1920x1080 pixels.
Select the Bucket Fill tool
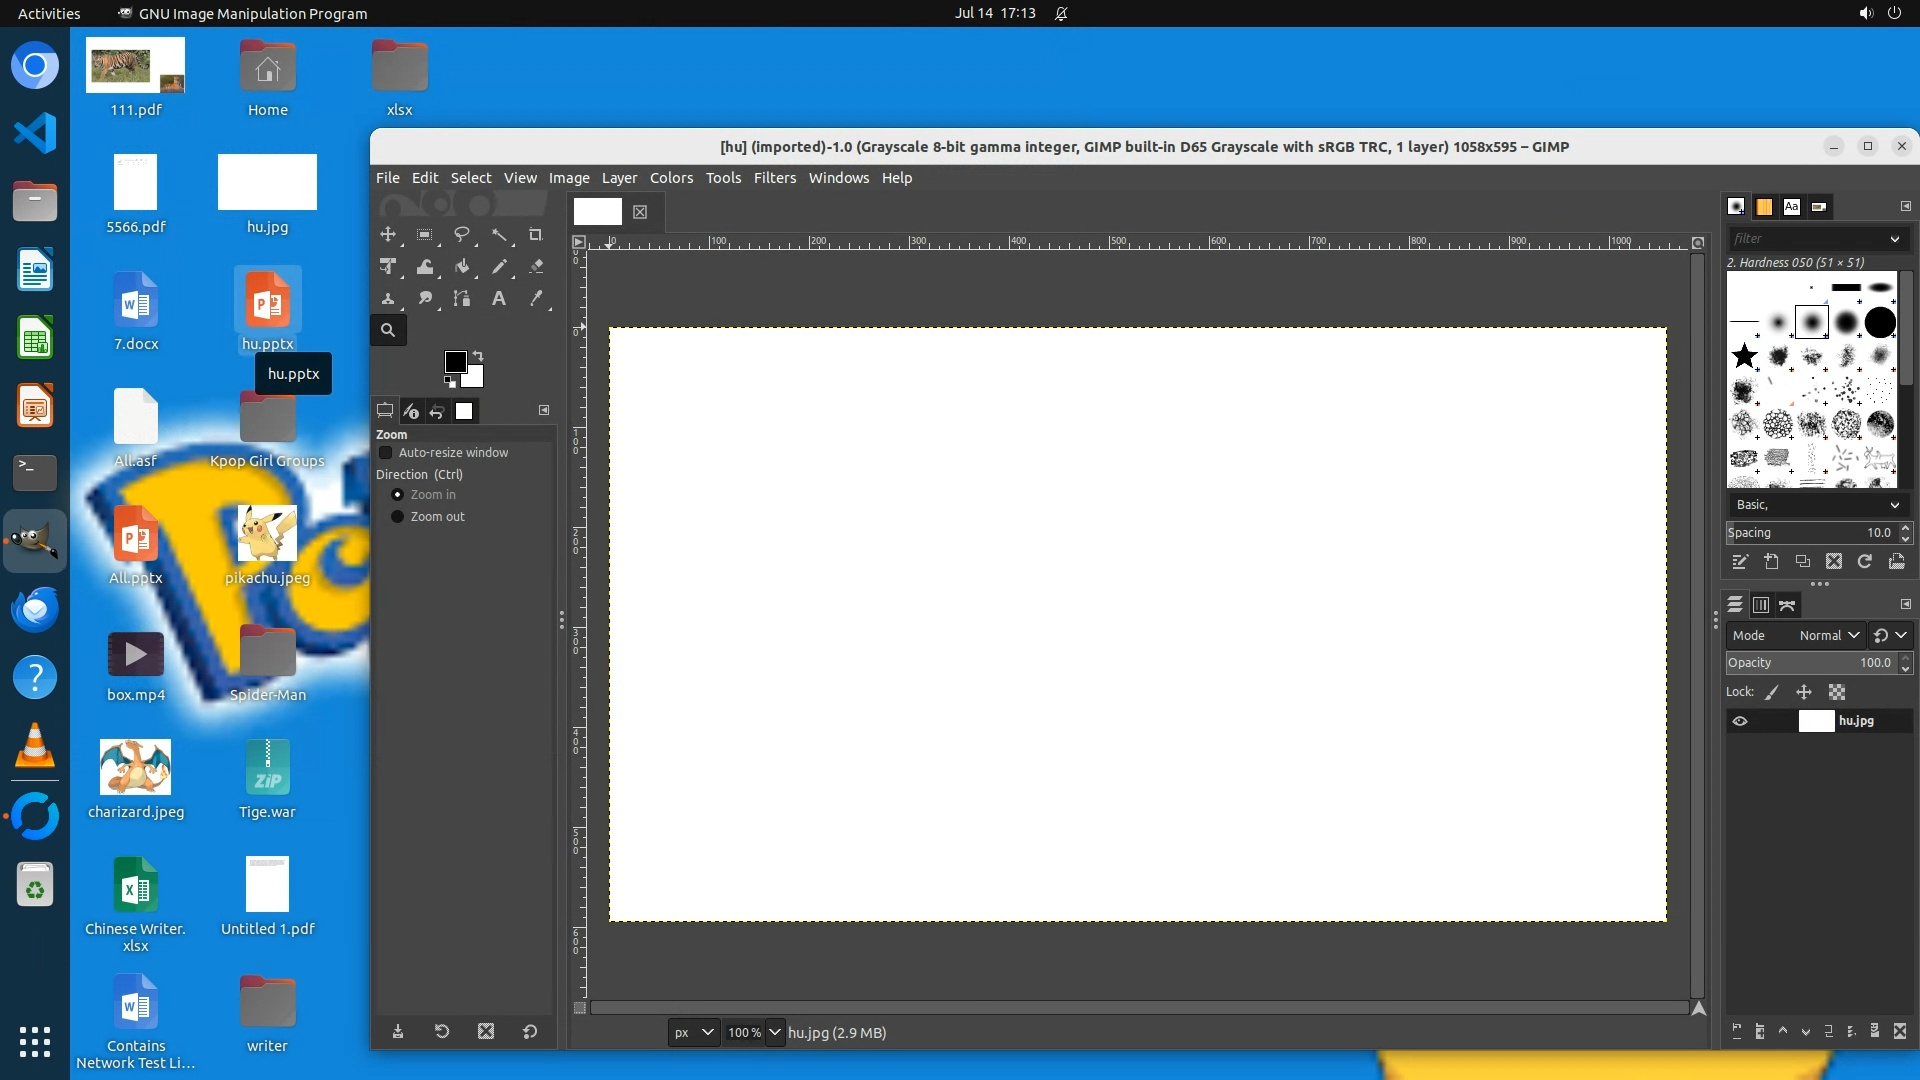click(461, 266)
